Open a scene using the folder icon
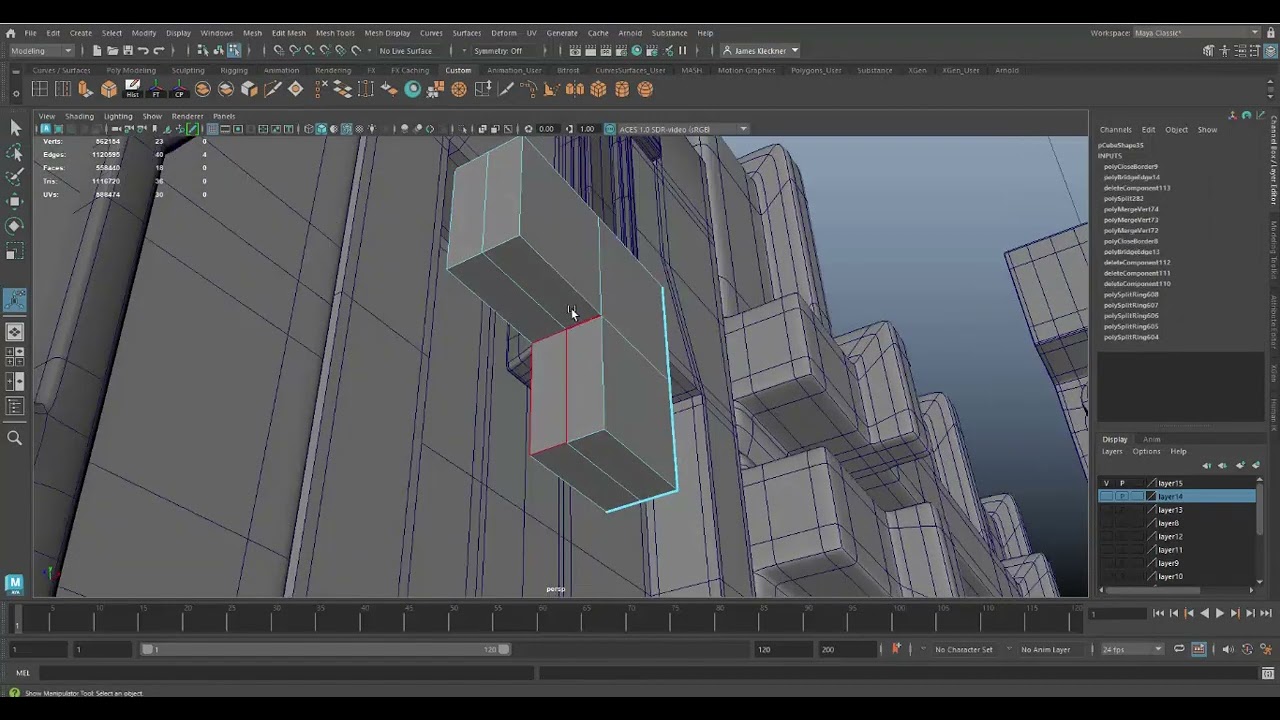 pos(112,51)
